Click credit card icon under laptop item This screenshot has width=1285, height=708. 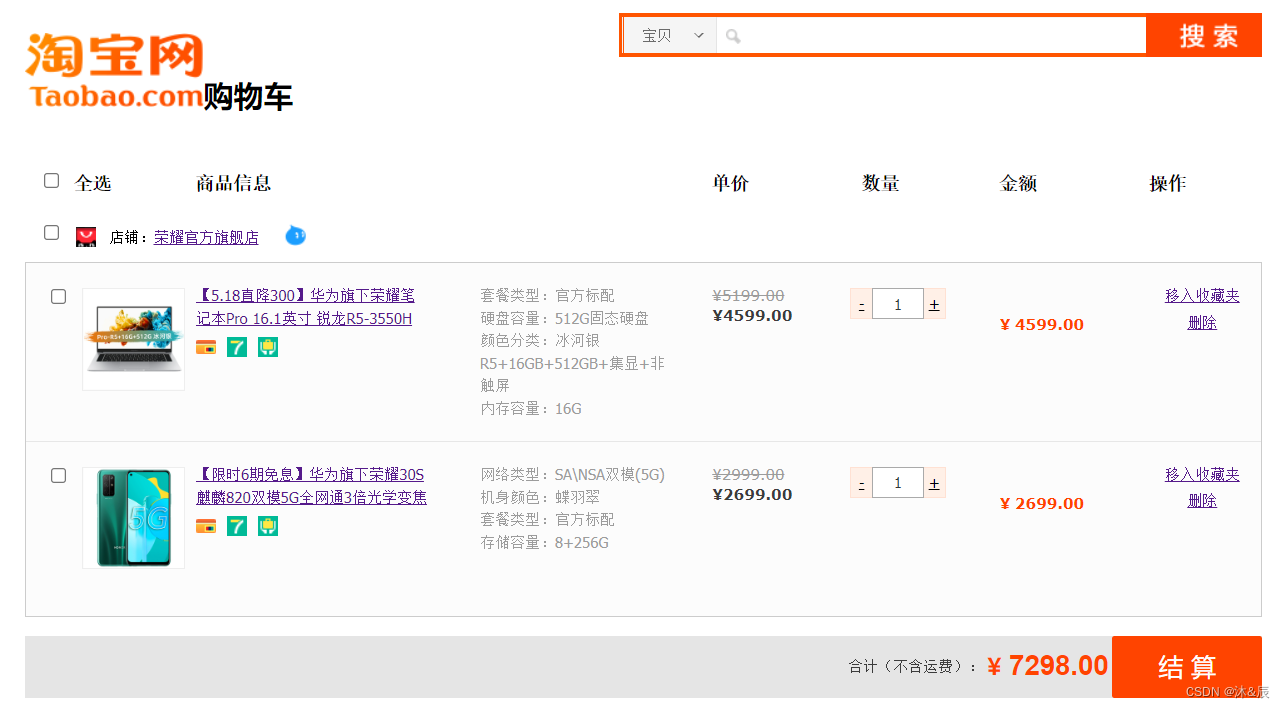coord(206,347)
